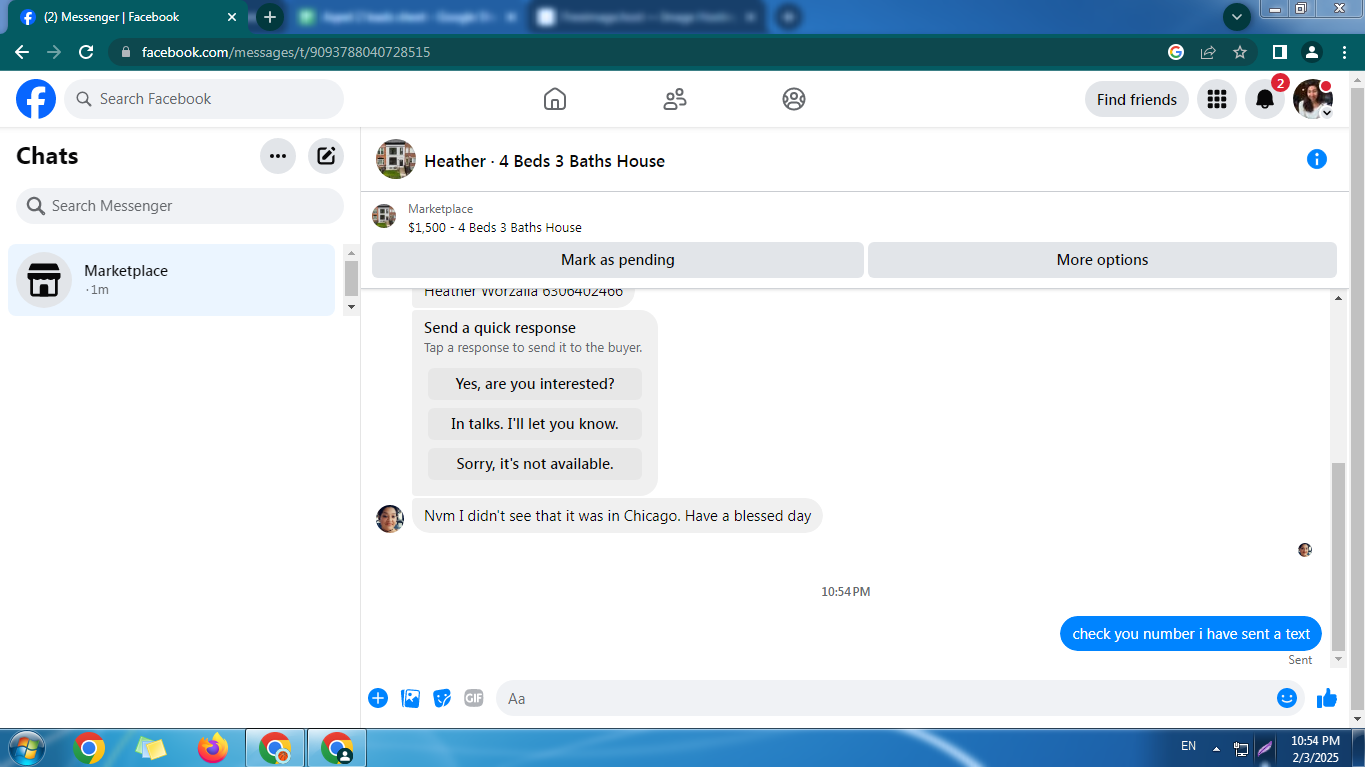This screenshot has height=767, width=1365.
Task: Attach a file with the photo icon
Action: [x=410, y=698]
